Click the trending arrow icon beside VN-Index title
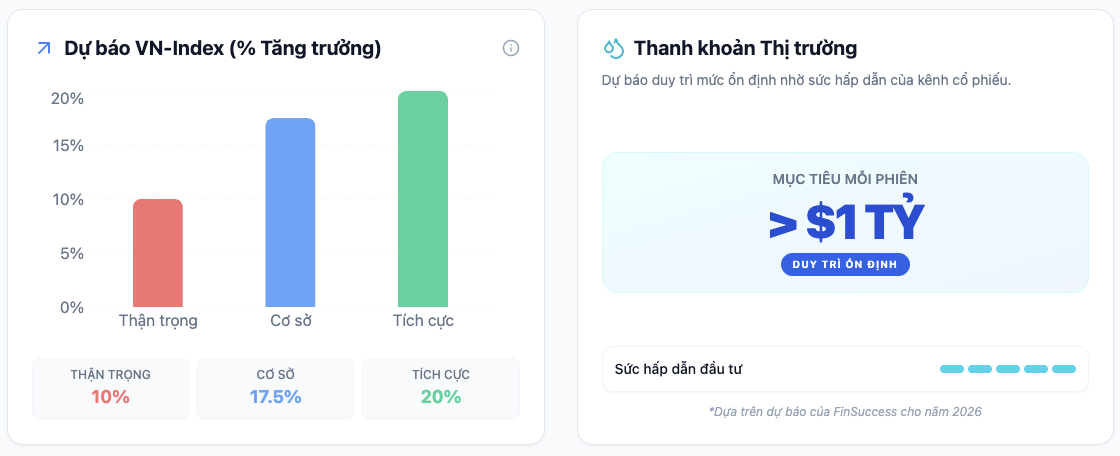The width and height of the screenshot is (1120, 456). (x=43, y=48)
